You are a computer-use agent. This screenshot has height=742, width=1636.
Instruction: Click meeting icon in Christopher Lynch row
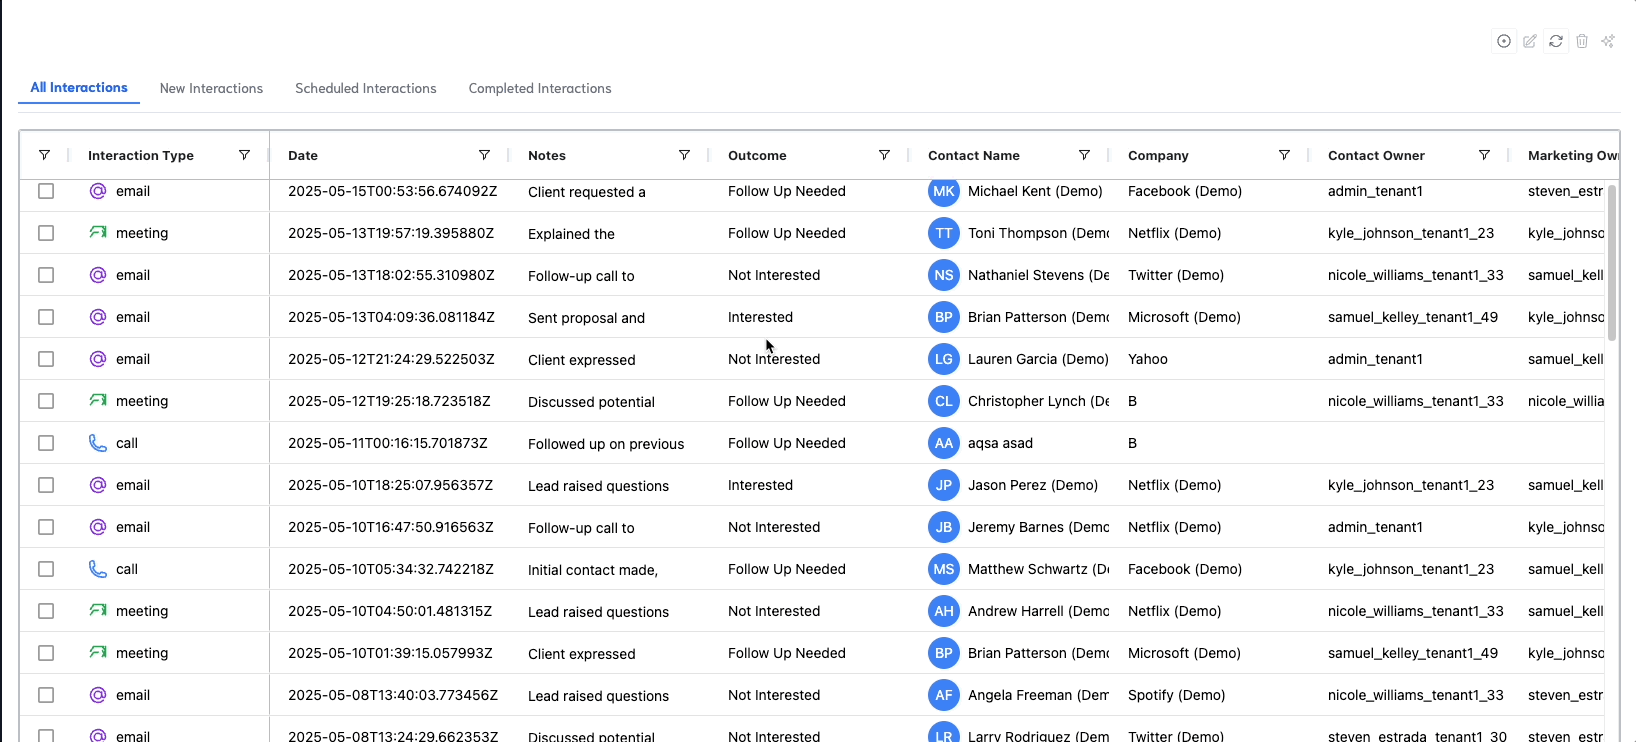click(98, 401)
